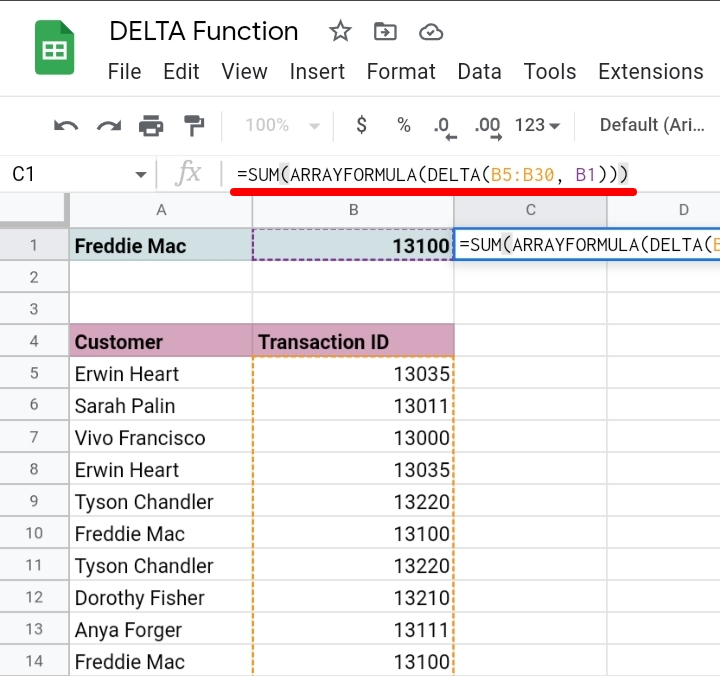Click the Print icon
720x676 pixels.
151,125
